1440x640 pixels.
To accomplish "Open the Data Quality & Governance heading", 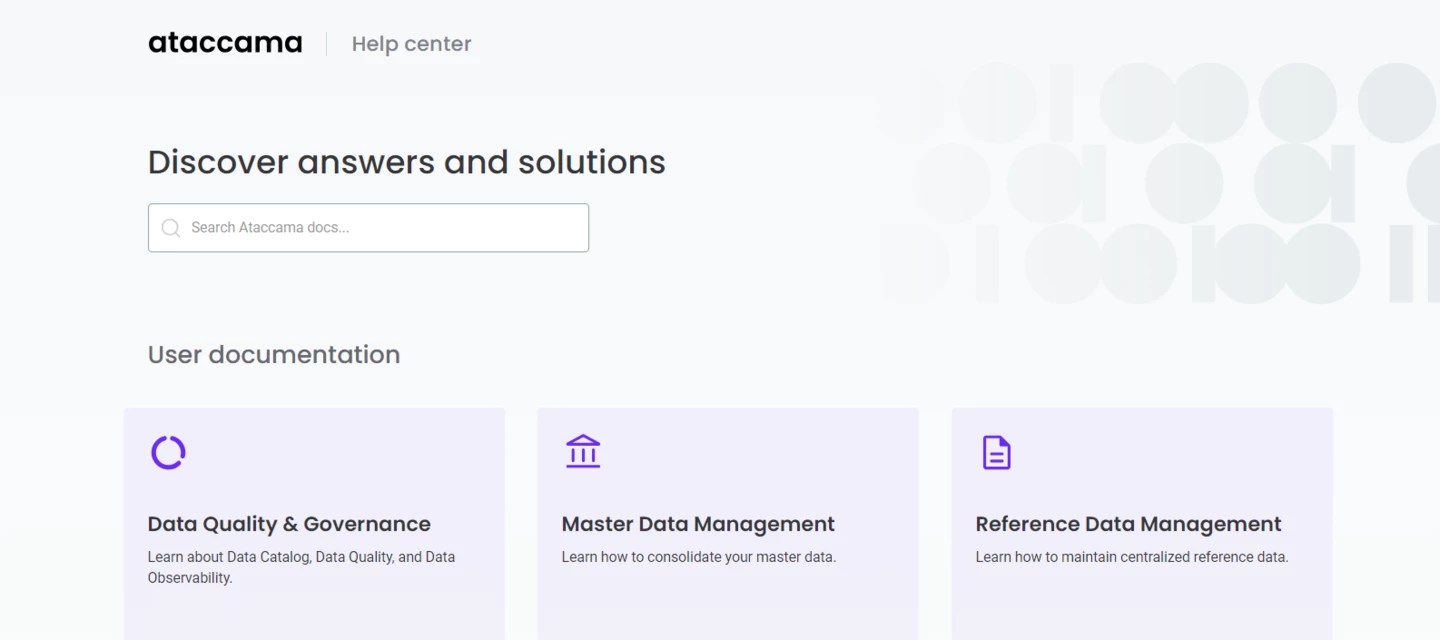I will pyautogui.click(x=289, y=524).
